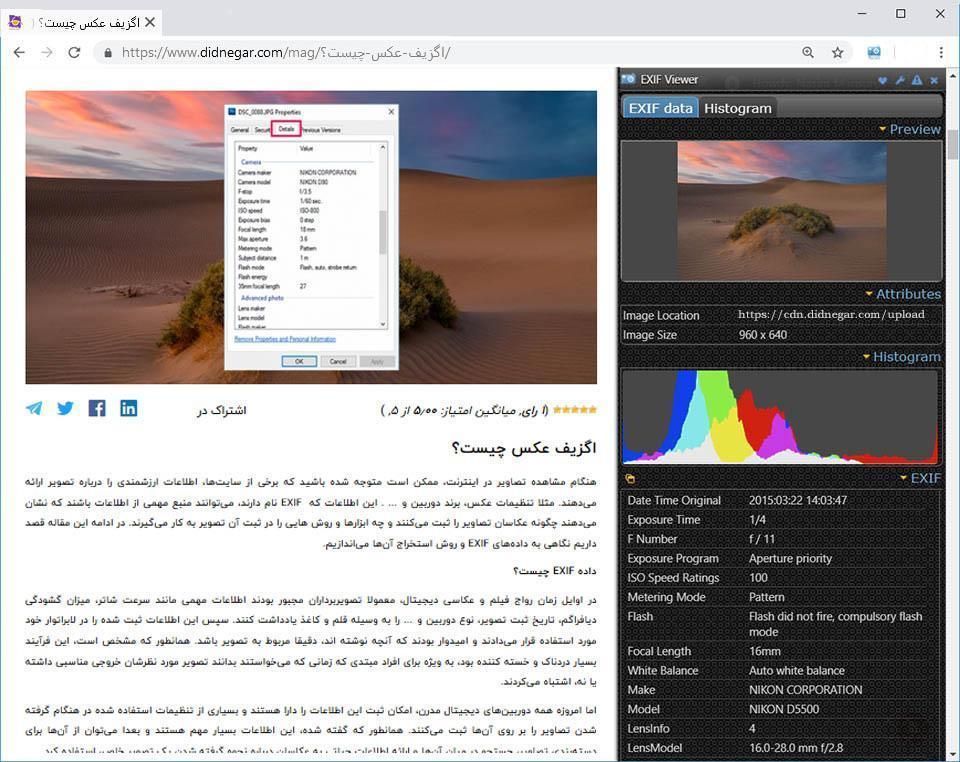Switch to the Histogram tab
The height and width of the screenshot is (762, 960).
tap(737, 108)
